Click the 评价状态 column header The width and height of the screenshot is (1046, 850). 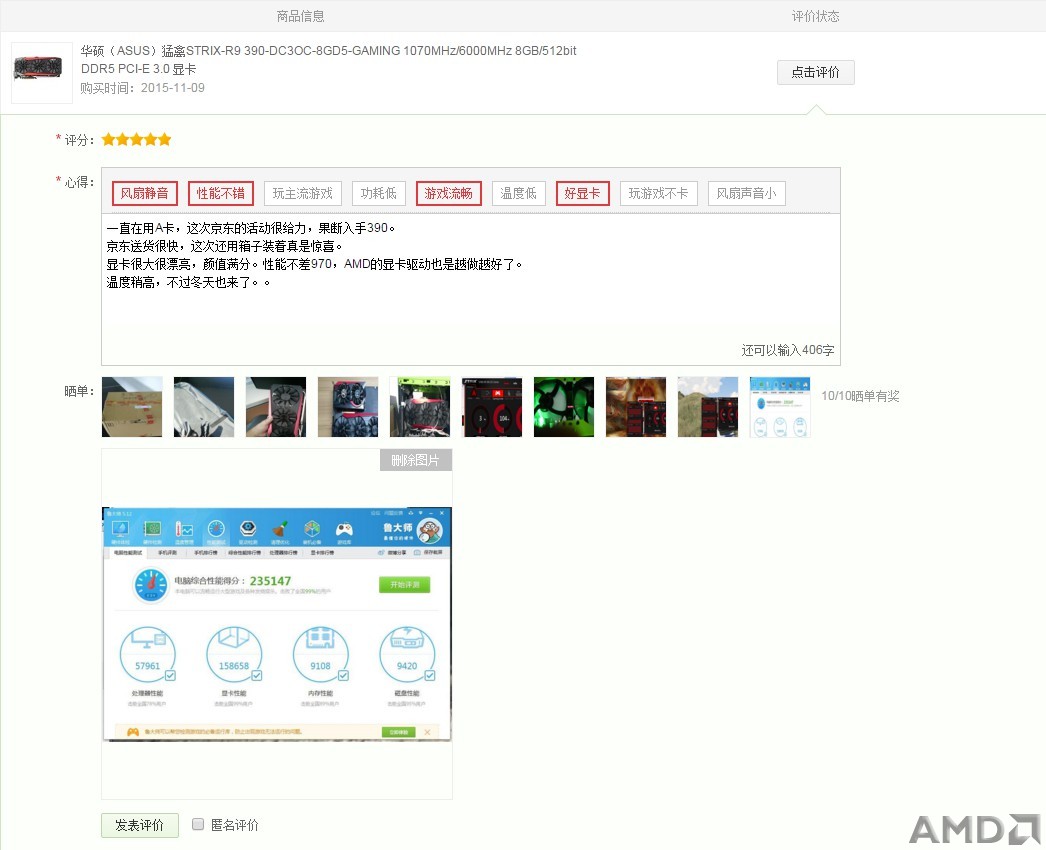point(815,16)
